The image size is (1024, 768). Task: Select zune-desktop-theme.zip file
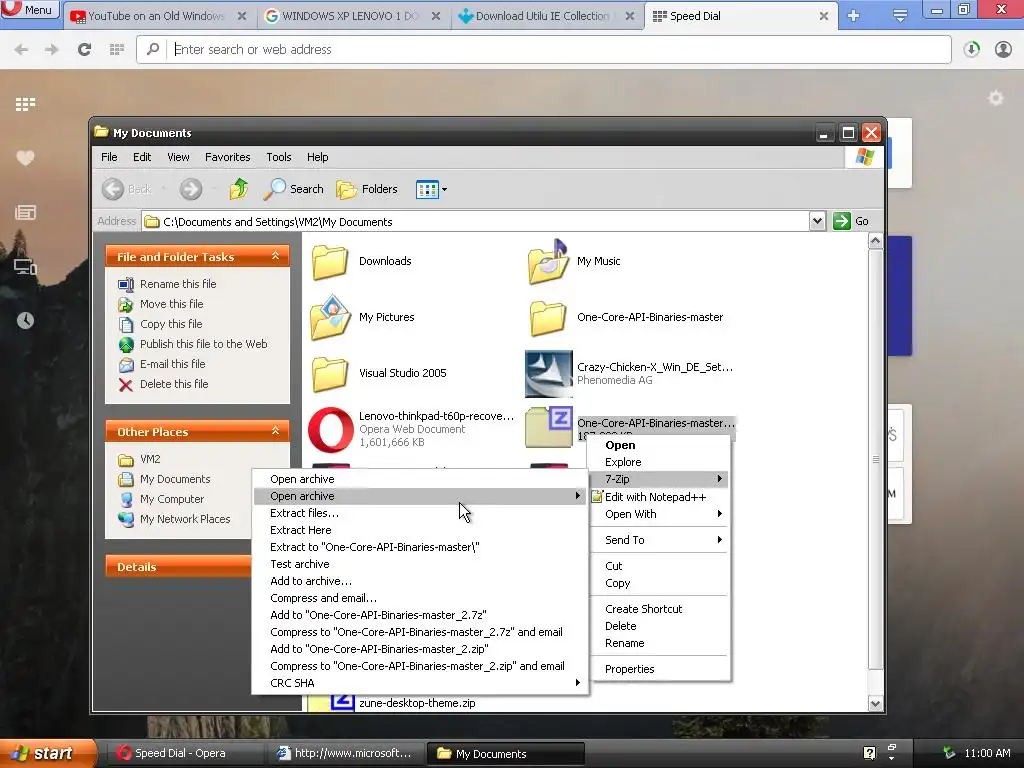(417, 703)
